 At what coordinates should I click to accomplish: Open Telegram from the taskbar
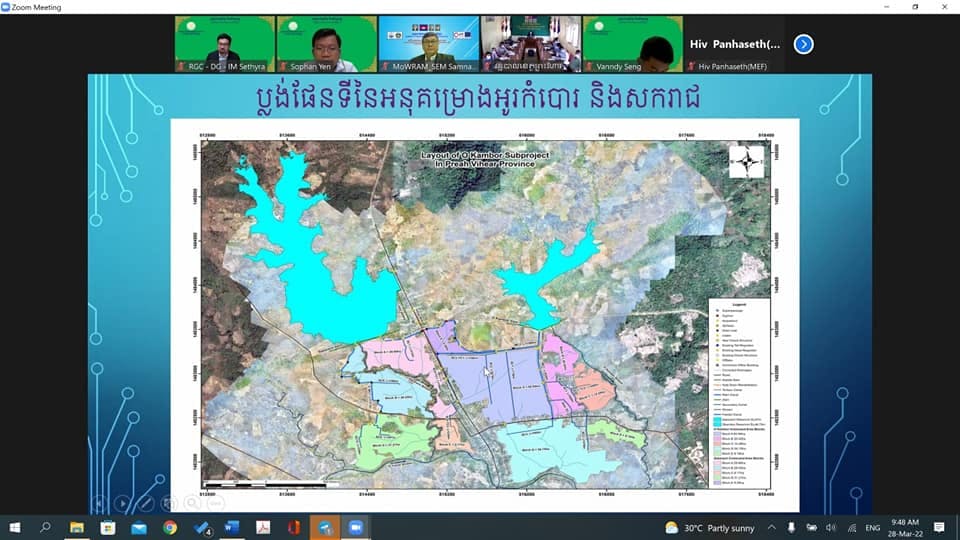coord(325,527)
